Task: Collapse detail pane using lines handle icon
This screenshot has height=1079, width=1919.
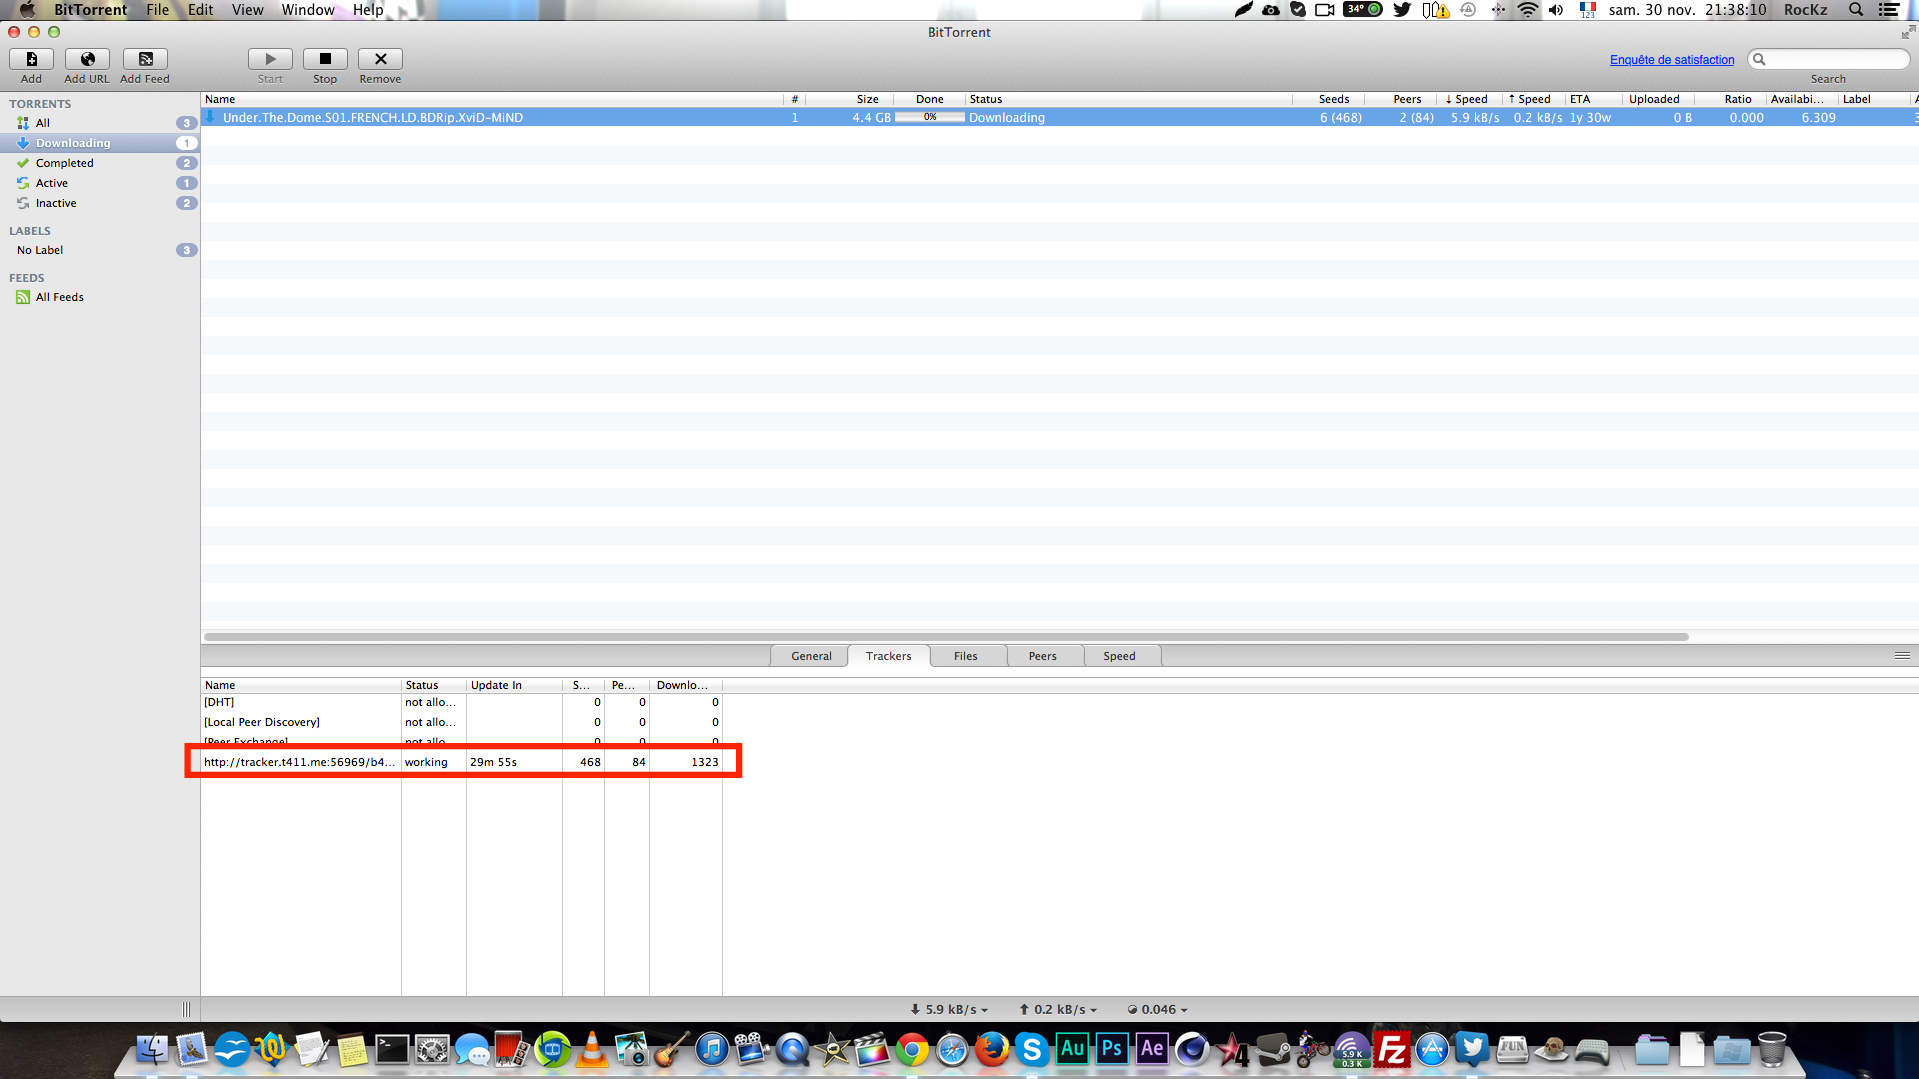Action: point(1902,656)
